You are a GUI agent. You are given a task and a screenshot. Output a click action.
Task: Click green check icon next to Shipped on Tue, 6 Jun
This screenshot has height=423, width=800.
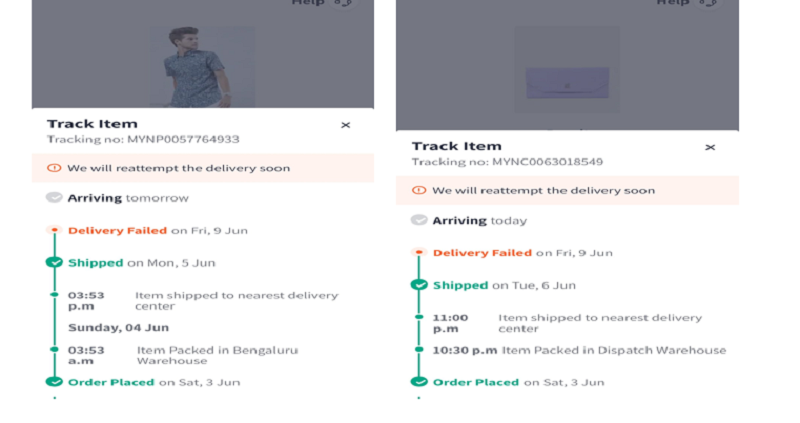tap(419, 285)
